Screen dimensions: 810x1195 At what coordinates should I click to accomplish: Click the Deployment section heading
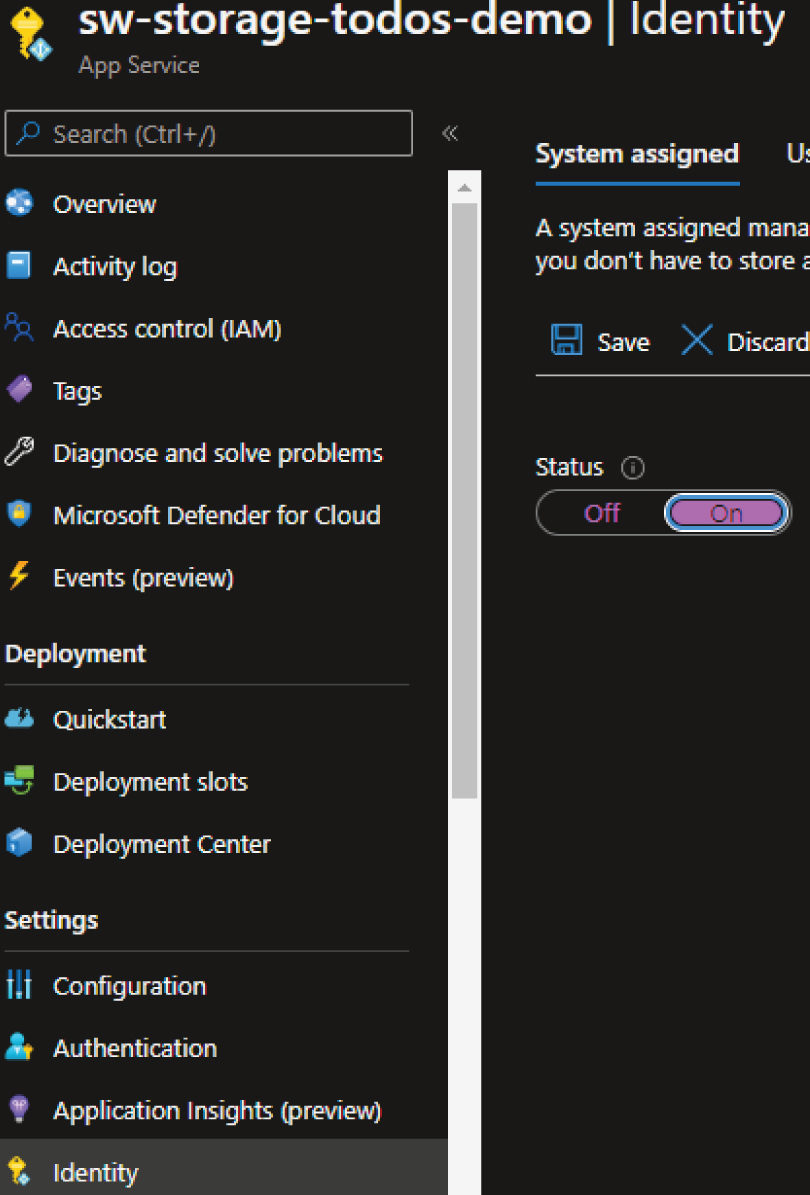coord(75,654)
